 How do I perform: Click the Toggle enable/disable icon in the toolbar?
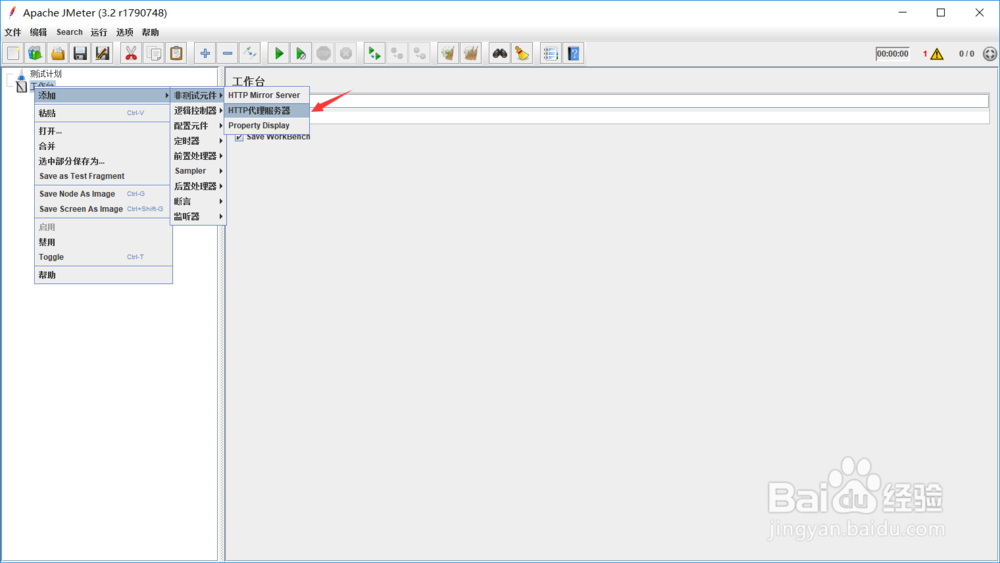[249, 54]
